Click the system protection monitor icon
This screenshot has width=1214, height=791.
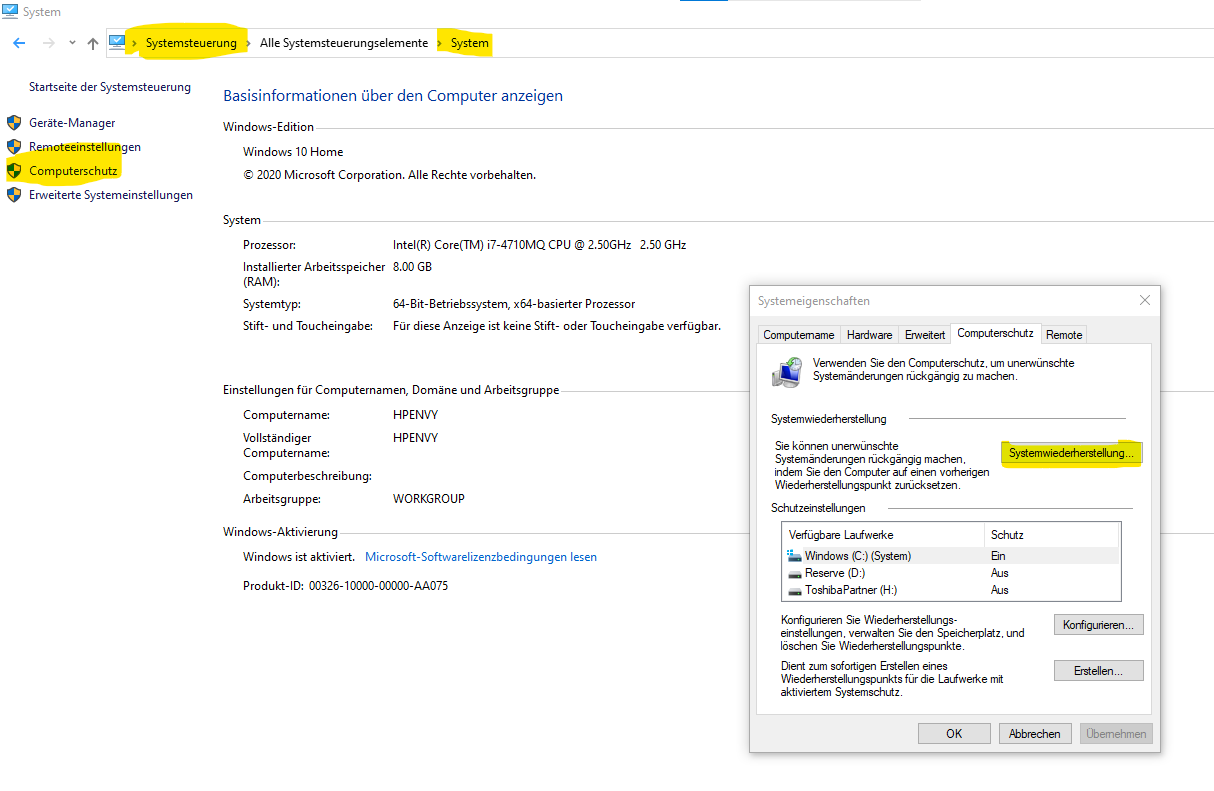pos(787,371)
